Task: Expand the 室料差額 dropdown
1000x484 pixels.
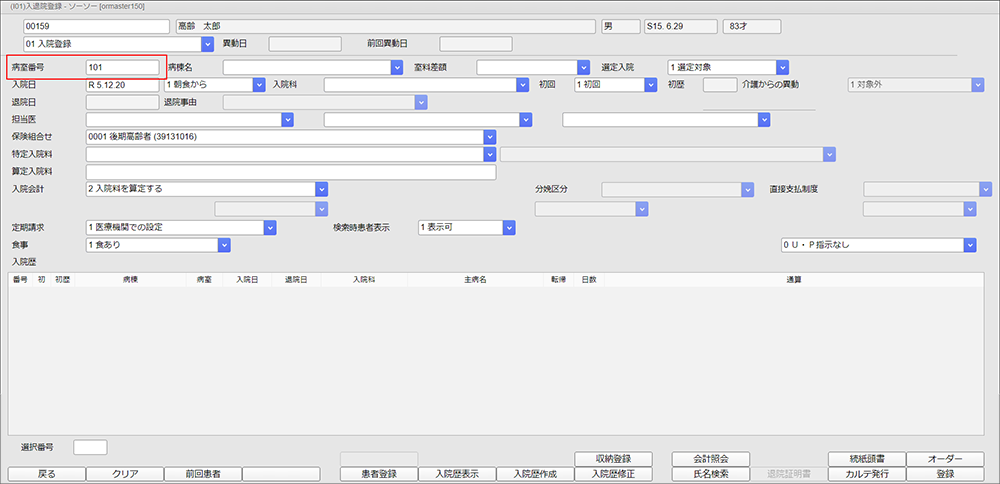Action: coord(584,67)
